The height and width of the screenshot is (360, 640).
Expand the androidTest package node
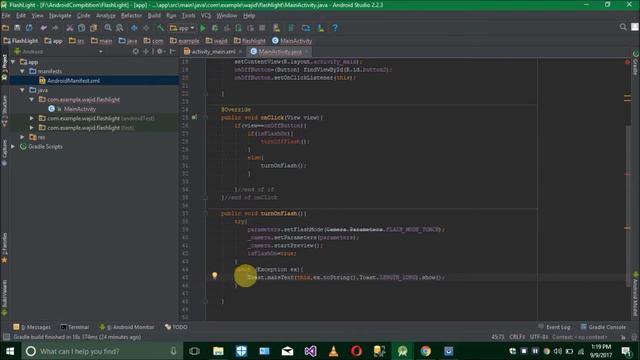(x=32, y=118)
